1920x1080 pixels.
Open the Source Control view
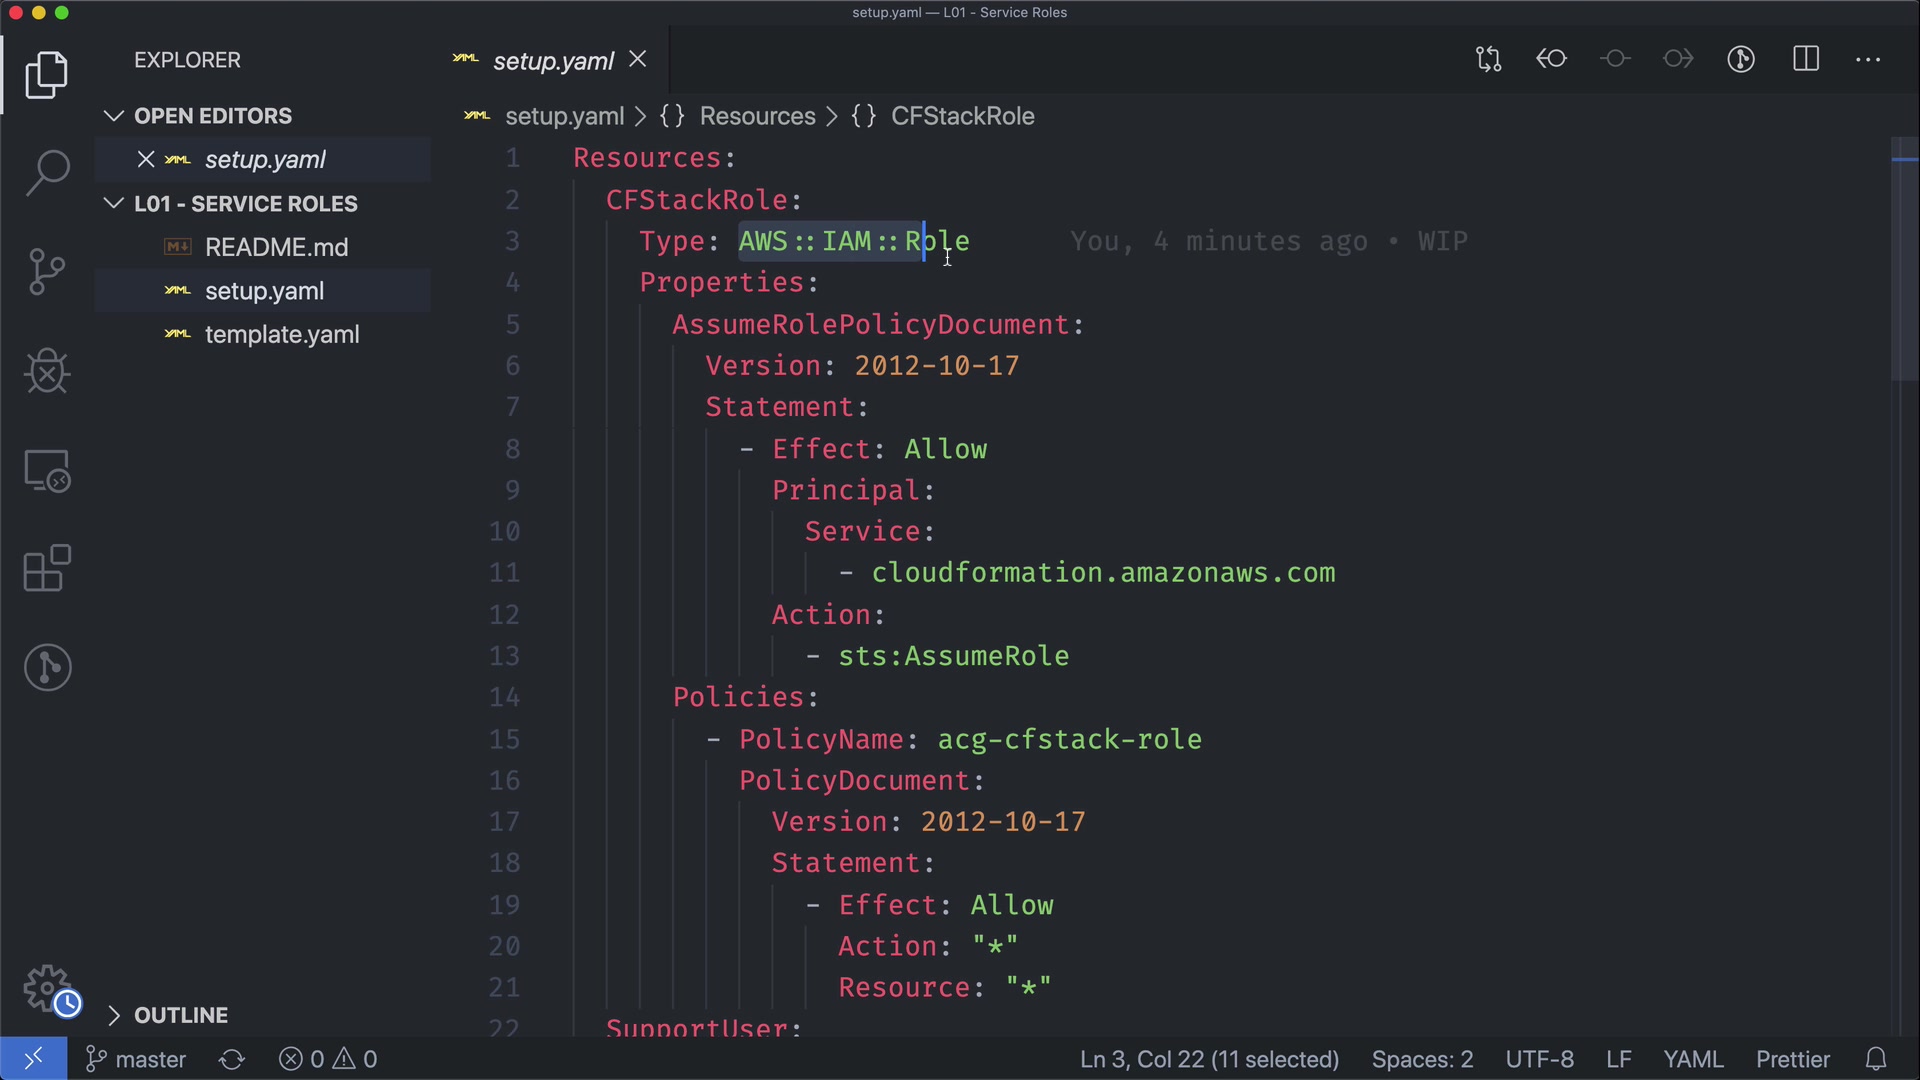(x=47, y=271)
